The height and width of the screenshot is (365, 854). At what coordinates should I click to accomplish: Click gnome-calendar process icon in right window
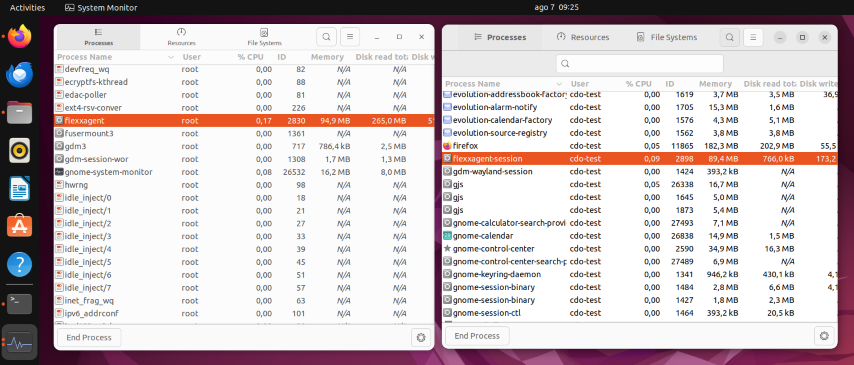pyautogui.click(x=447, y=236)
